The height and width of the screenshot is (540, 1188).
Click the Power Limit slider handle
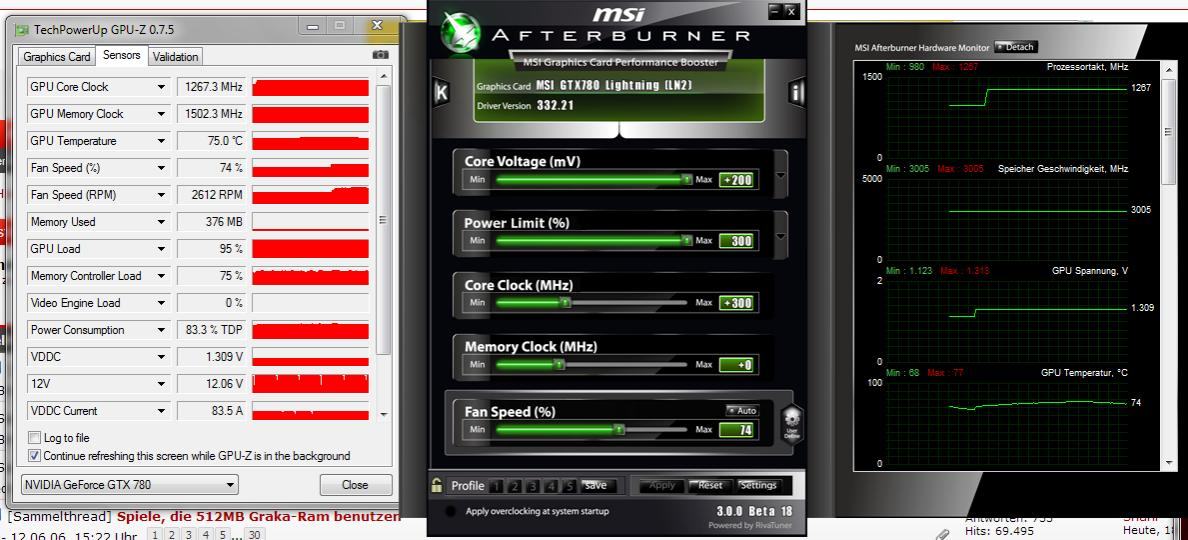(686, 241)
